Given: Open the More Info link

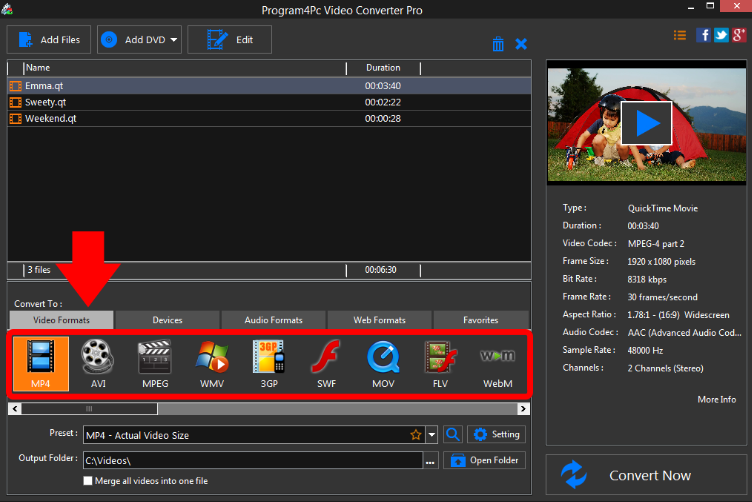Looking at the screenshot, I should (716, 400).
